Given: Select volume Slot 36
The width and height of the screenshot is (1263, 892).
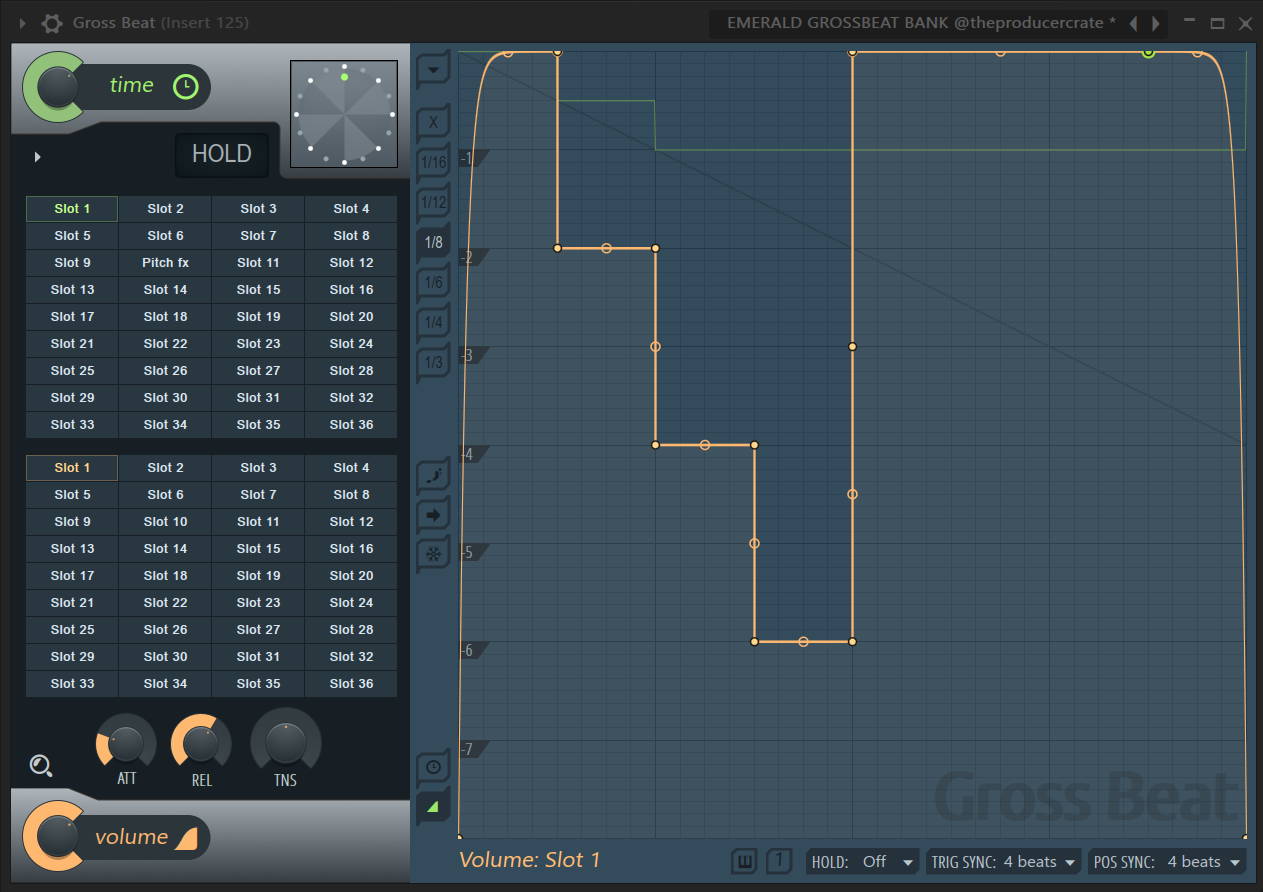Looking at the screenshot, I should point(351,684).
